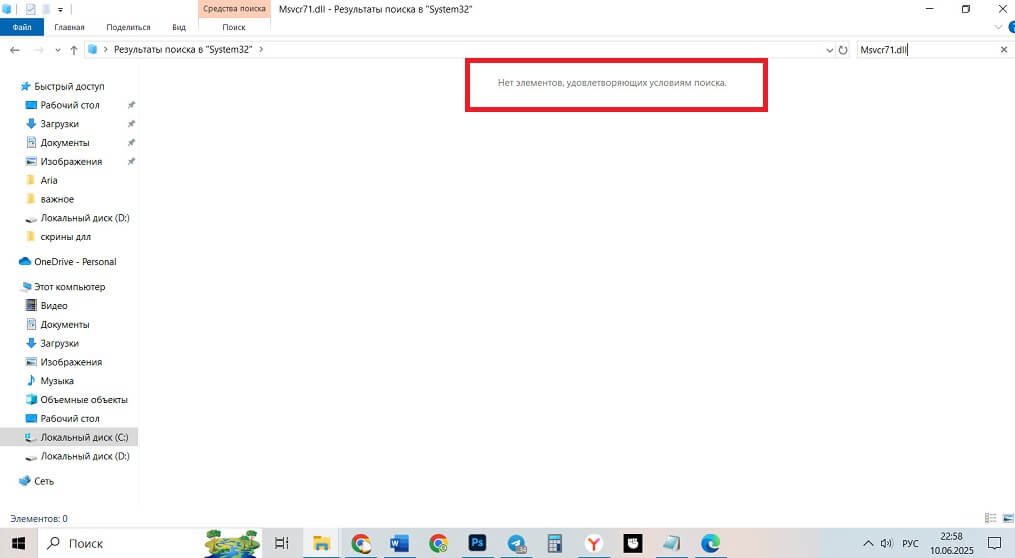The width and height of the screenshot is (1015, 558).
Task: Open Yandex Browser from the taskbar
Action: (x=594, y=543)
